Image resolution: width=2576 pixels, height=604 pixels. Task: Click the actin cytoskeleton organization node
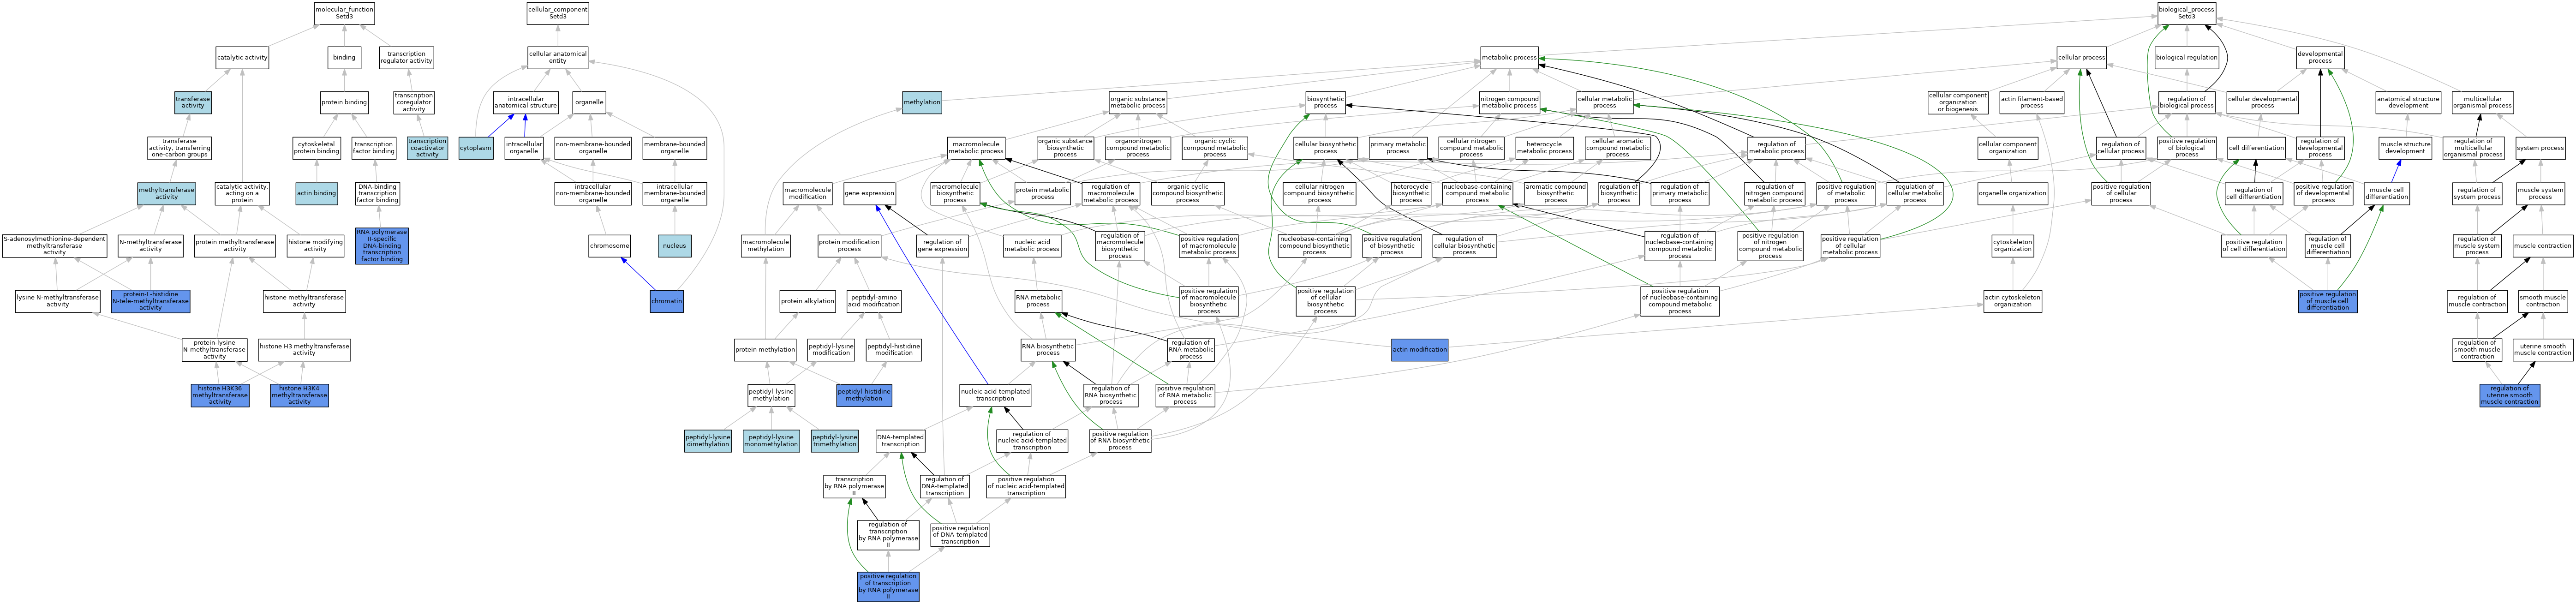(x=2013, y=301)
